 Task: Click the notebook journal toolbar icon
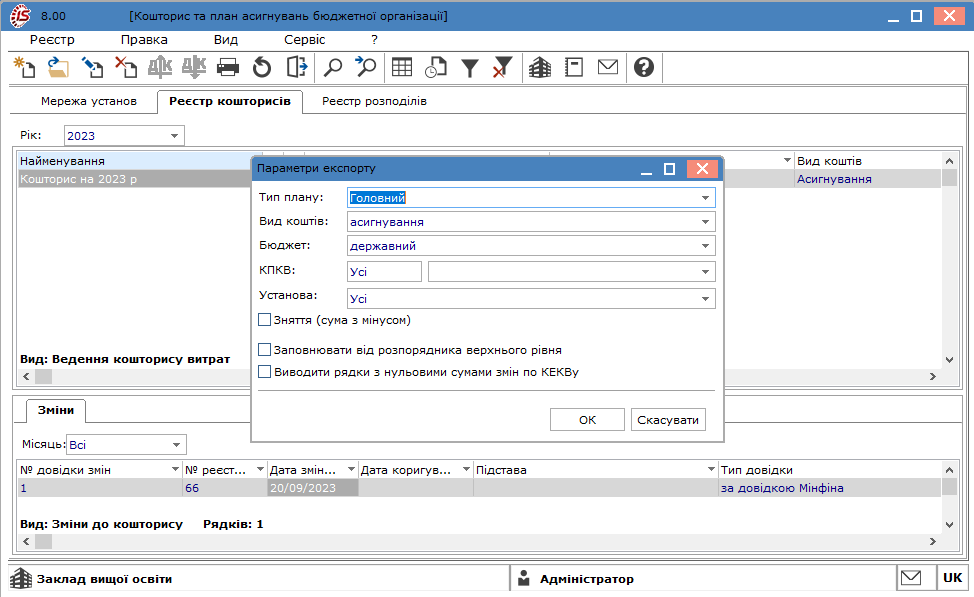(574, 66)
